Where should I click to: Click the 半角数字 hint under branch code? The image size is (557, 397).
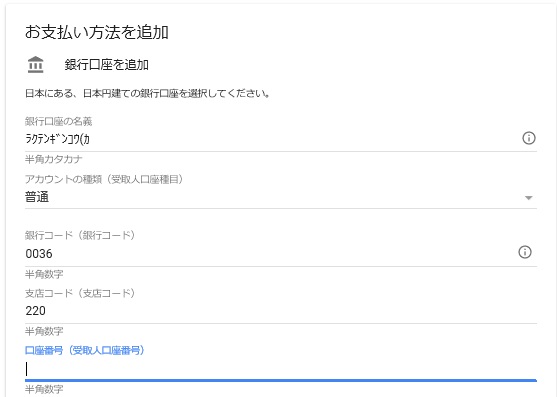point(44,331)
